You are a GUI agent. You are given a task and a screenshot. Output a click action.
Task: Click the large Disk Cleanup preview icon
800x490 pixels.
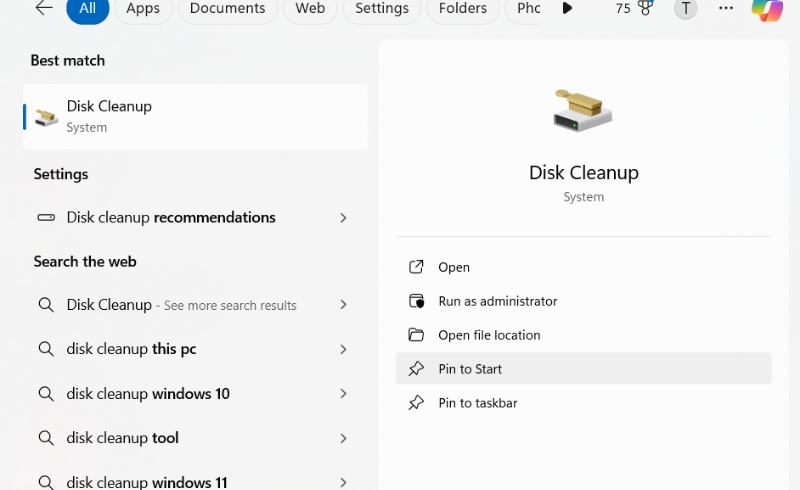[583, 110]
